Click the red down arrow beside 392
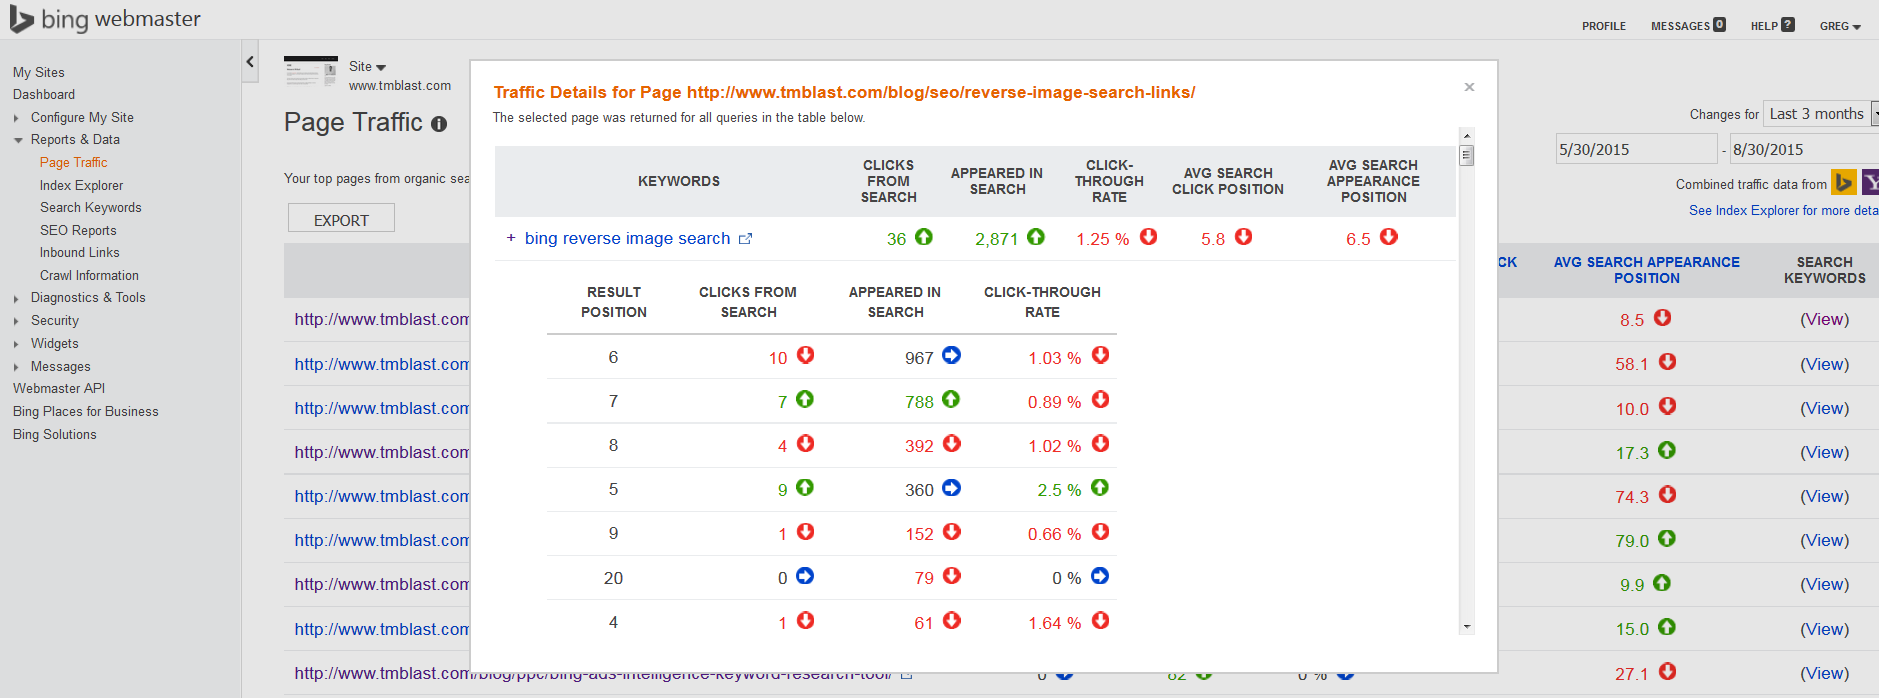Viewport: 1879px width, 698px height. [x=952, y=443]
